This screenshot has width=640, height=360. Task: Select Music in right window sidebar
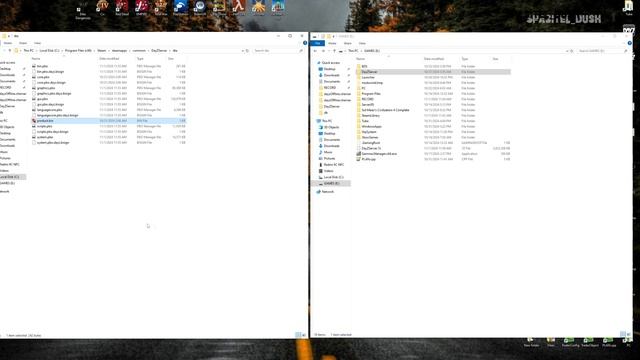click(328, 152)
